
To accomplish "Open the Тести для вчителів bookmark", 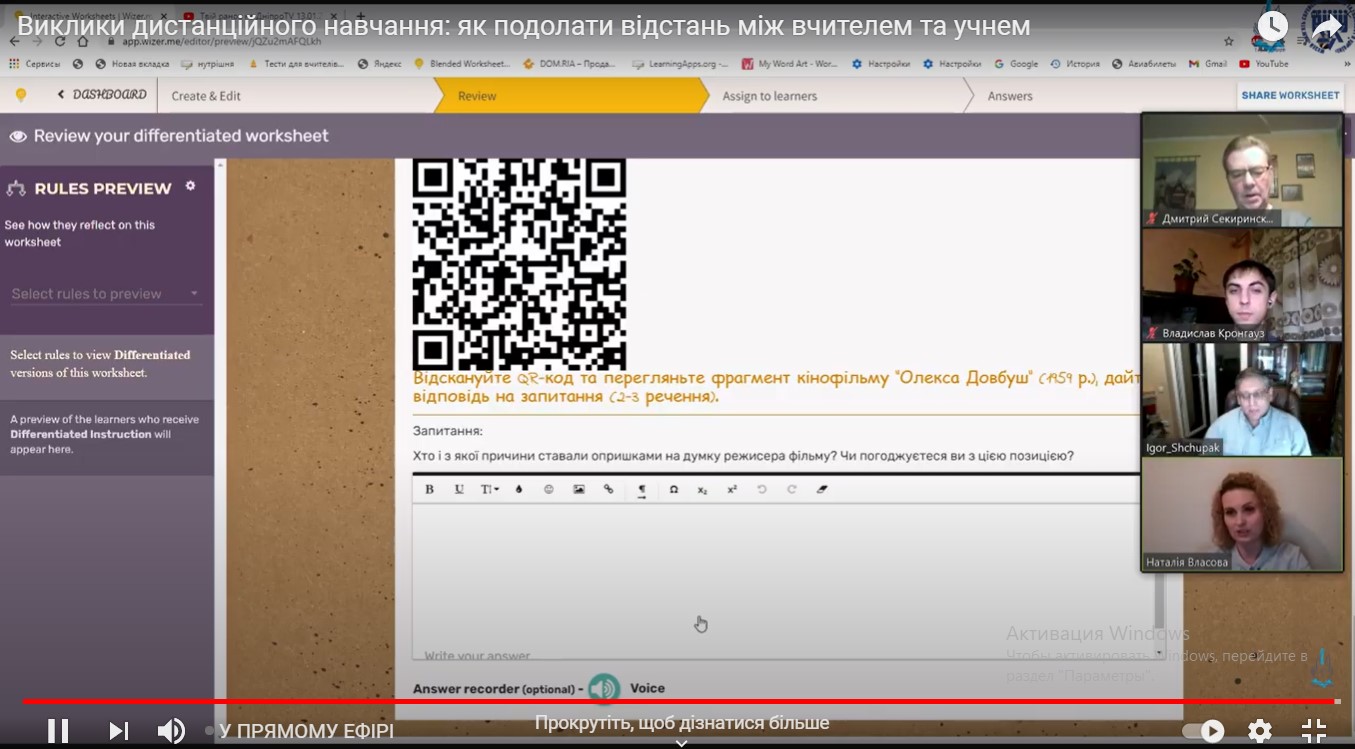I will (296, 64).
